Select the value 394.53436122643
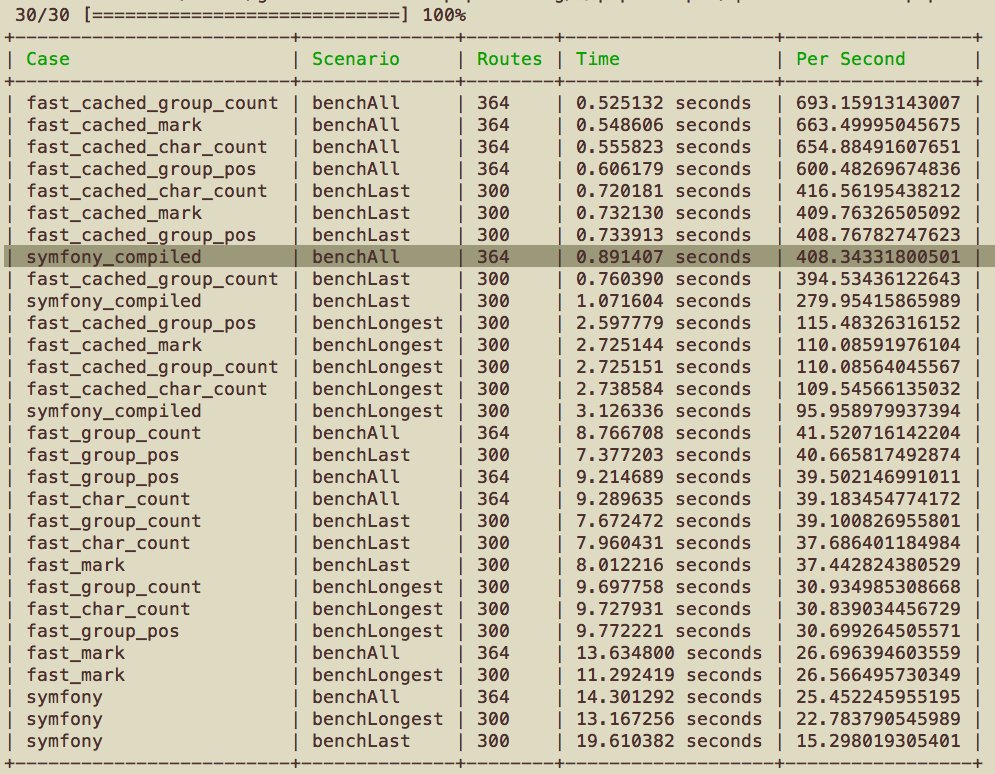The width and height of the screenshot is (995, 774). (878, 279)
